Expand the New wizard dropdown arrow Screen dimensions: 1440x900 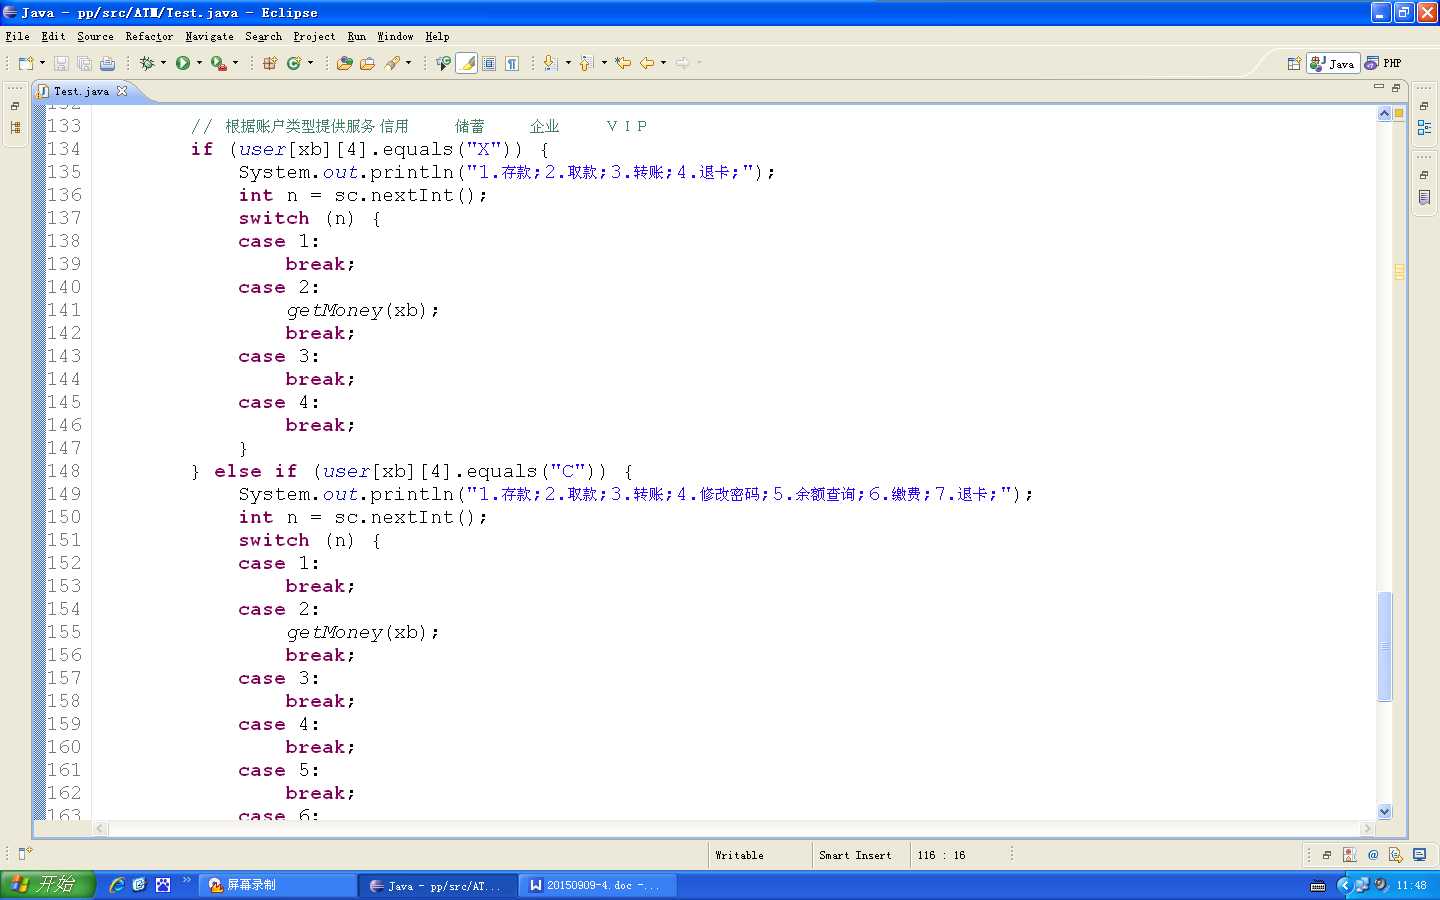click(42, 63)
